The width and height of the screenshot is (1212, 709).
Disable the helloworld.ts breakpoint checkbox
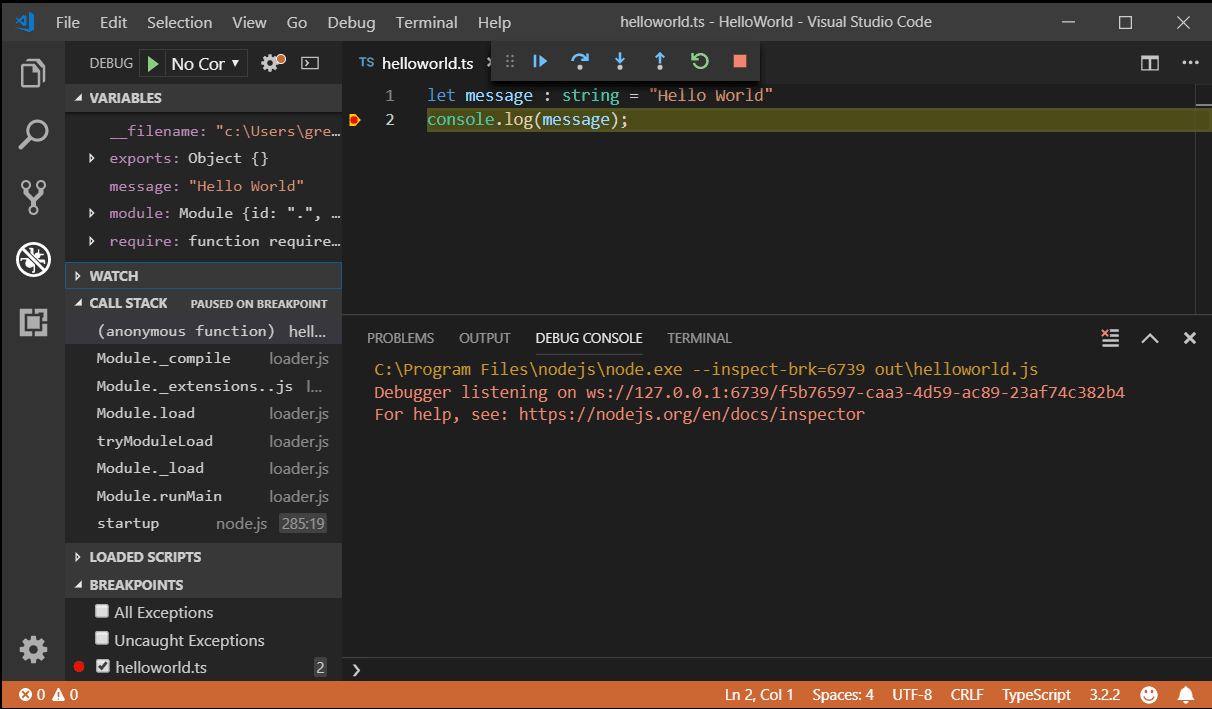click(x=102, y=666)
